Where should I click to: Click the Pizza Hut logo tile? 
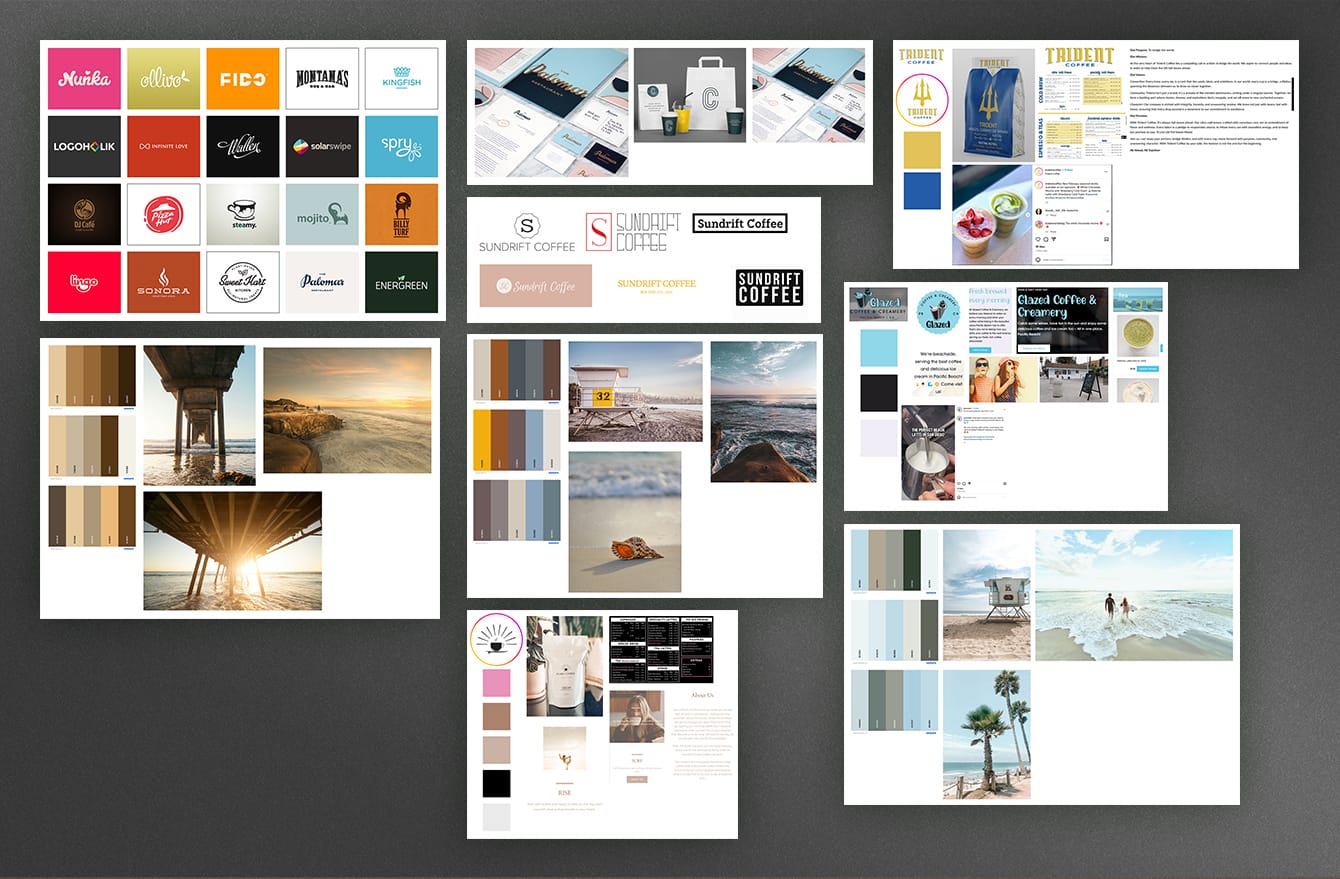(x=163, y=214)
